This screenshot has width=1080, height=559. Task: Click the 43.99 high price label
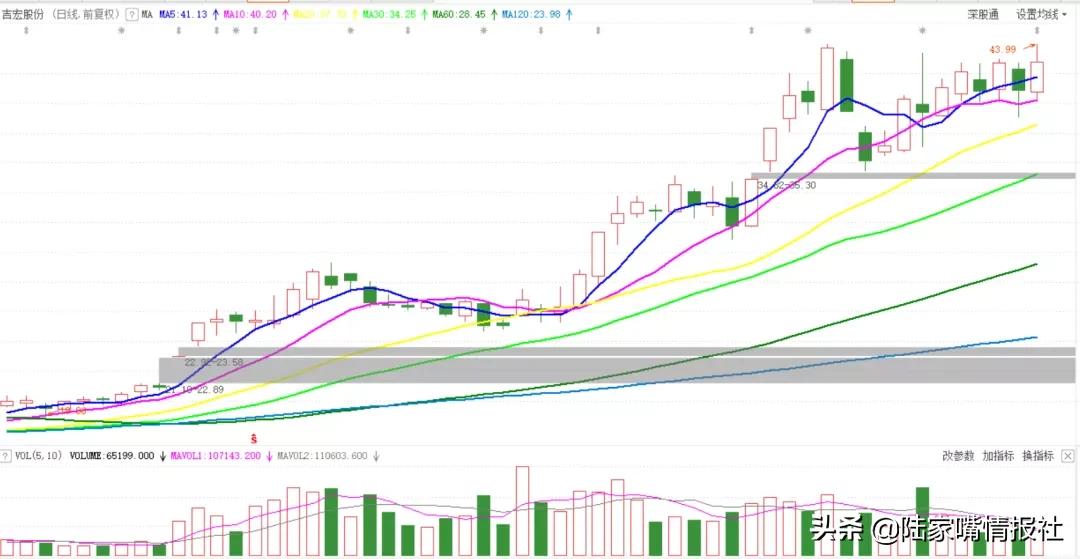point(1002,49)
